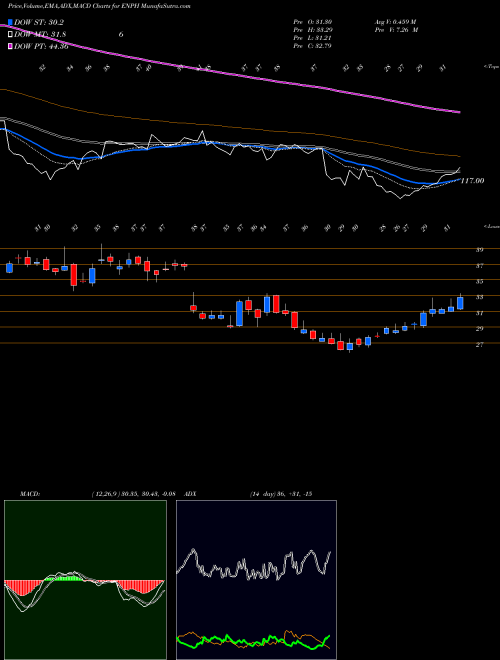This screenshot has width=500, height=660.
Task: Click the '<Lows' label right of the price chart
Action: [491, 226]
